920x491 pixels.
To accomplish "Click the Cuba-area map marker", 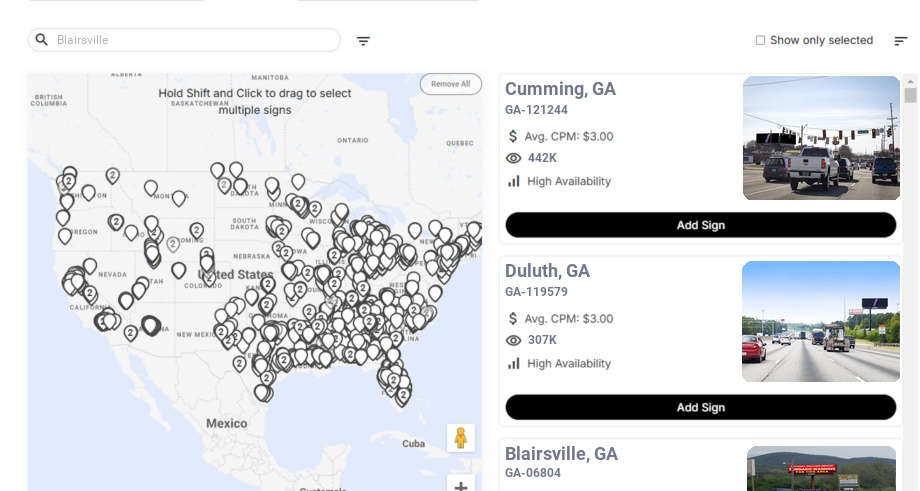I will point(403,395).
